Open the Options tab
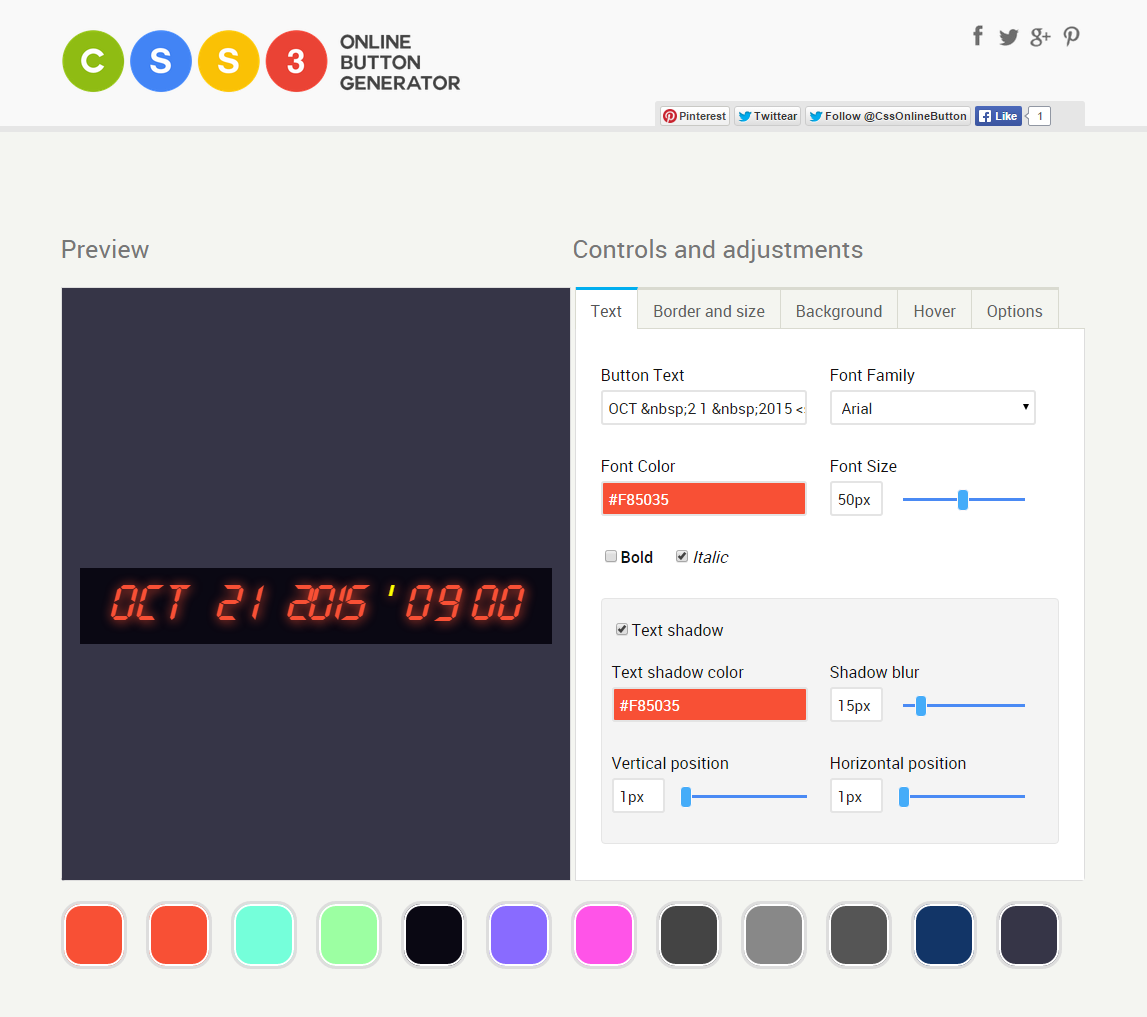The height and width of the screenshot is (1017, 1147). (x=1015, y=311)
